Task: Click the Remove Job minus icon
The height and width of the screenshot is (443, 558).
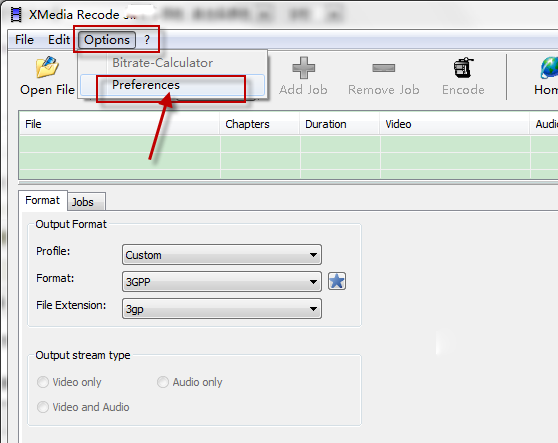Action: coord(383,68)
